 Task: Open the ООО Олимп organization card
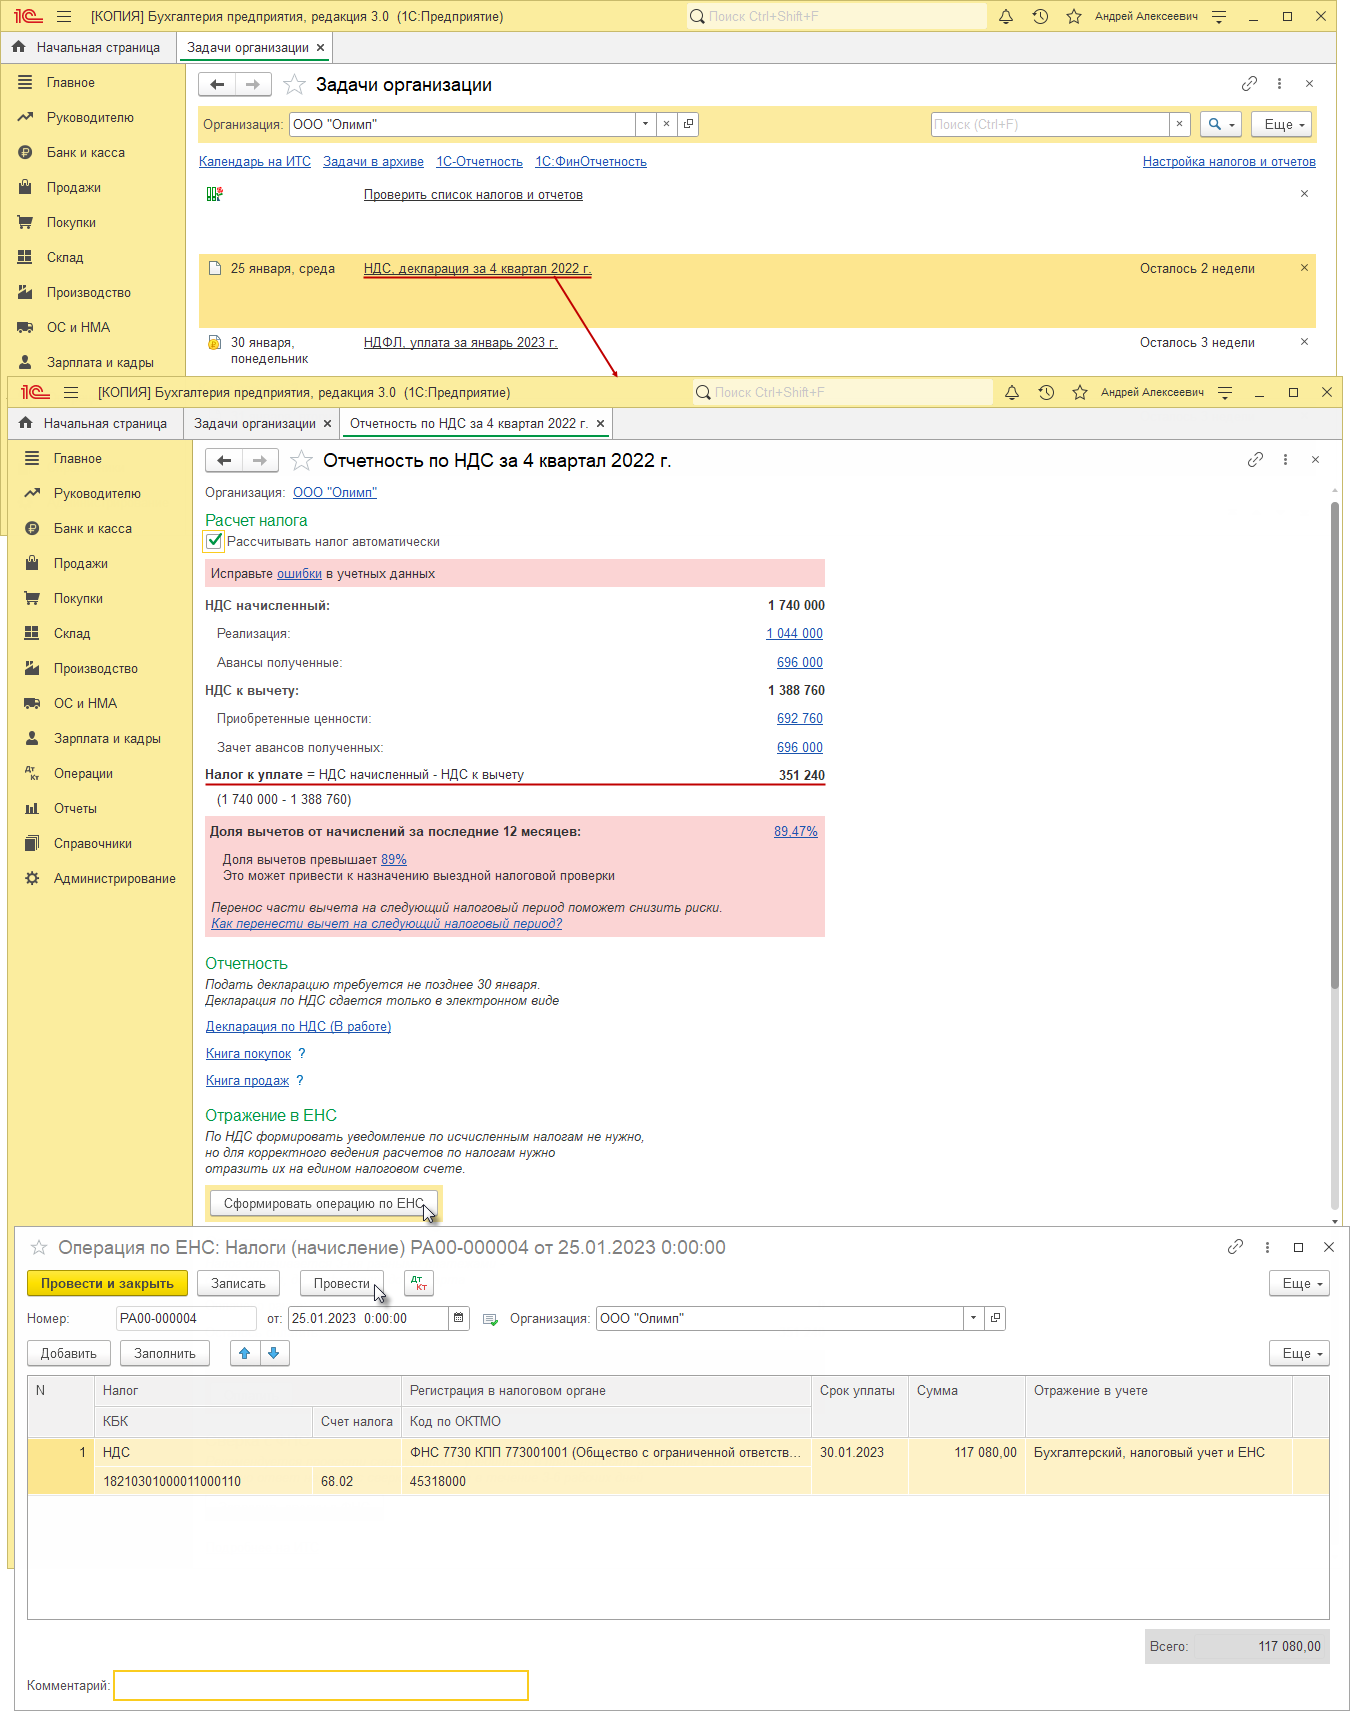(688, 124)
